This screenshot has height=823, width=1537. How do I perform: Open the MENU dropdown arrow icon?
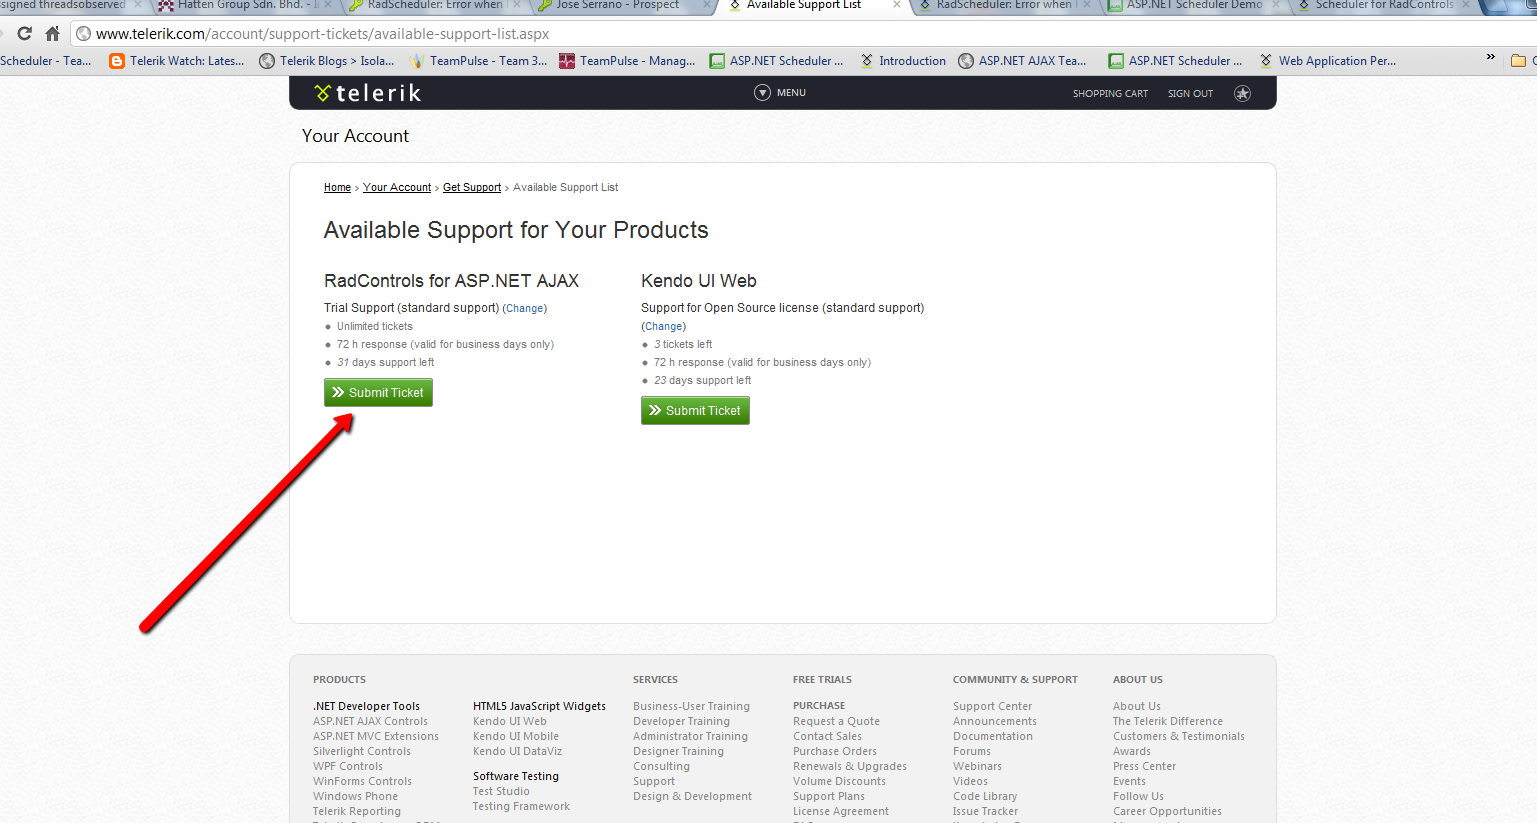tap(762, 93)
